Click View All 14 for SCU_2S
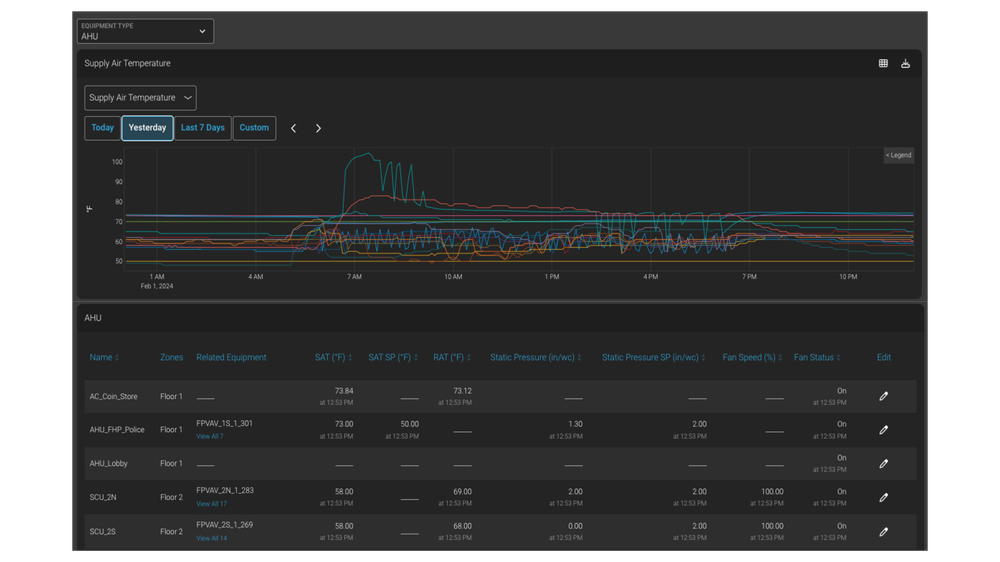The width and height of the screenshot is (1000, 562). click(x=211, y=538)
